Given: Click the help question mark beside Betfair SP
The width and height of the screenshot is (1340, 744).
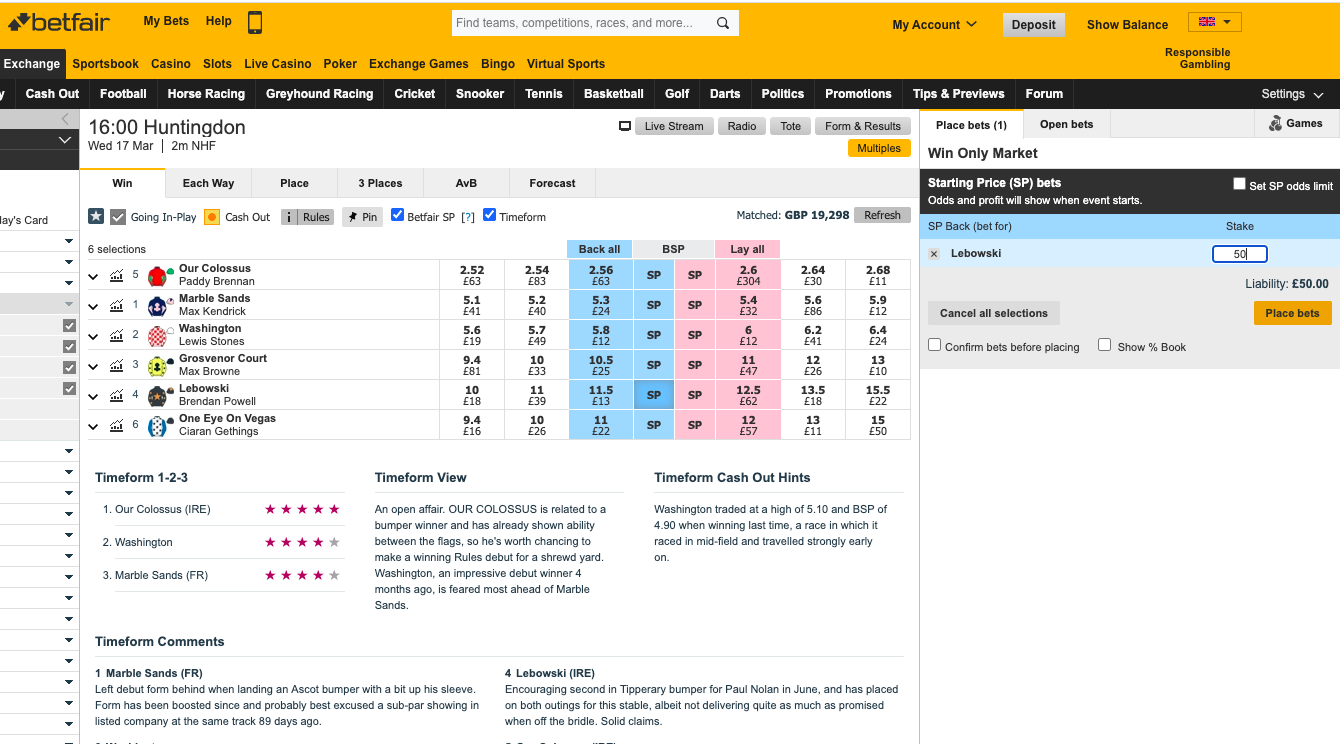Looking at the screenshot, I should (x=467, y=217).
